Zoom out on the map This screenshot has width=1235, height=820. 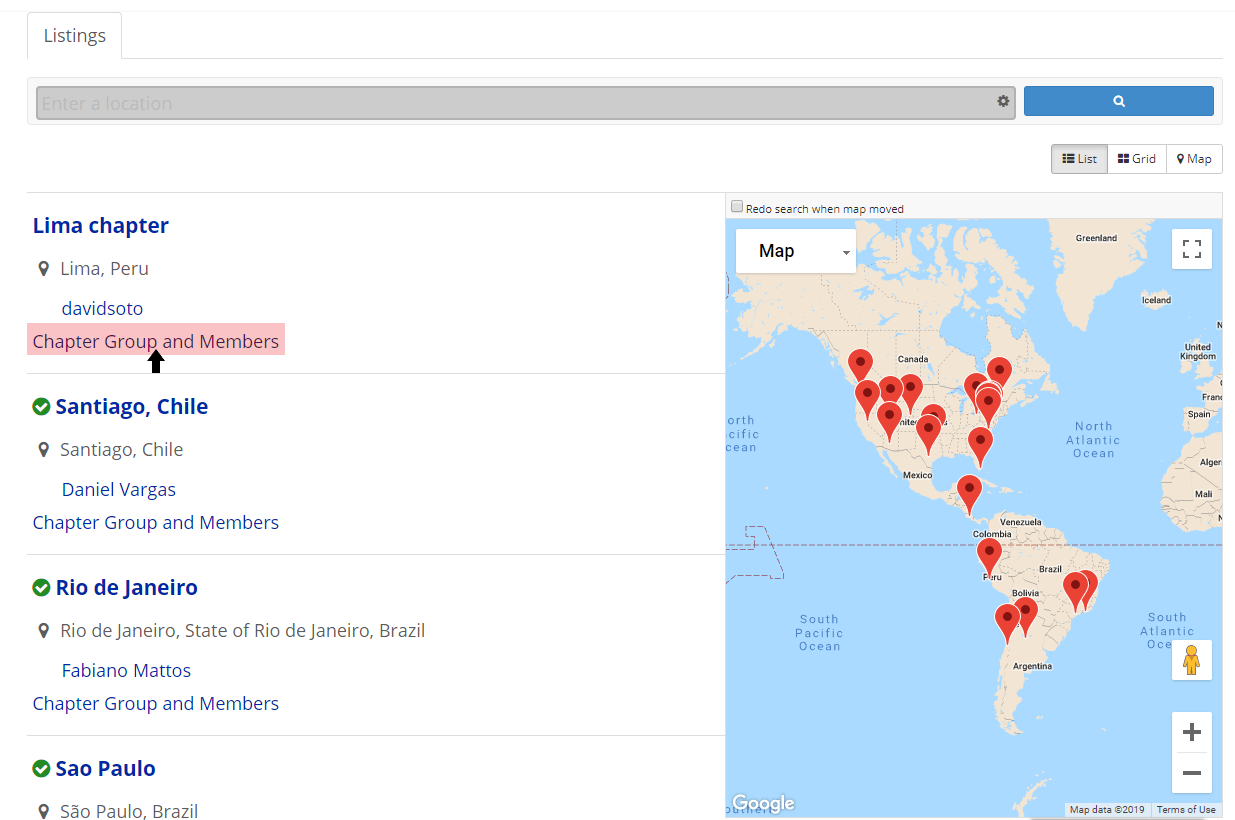1192,773
